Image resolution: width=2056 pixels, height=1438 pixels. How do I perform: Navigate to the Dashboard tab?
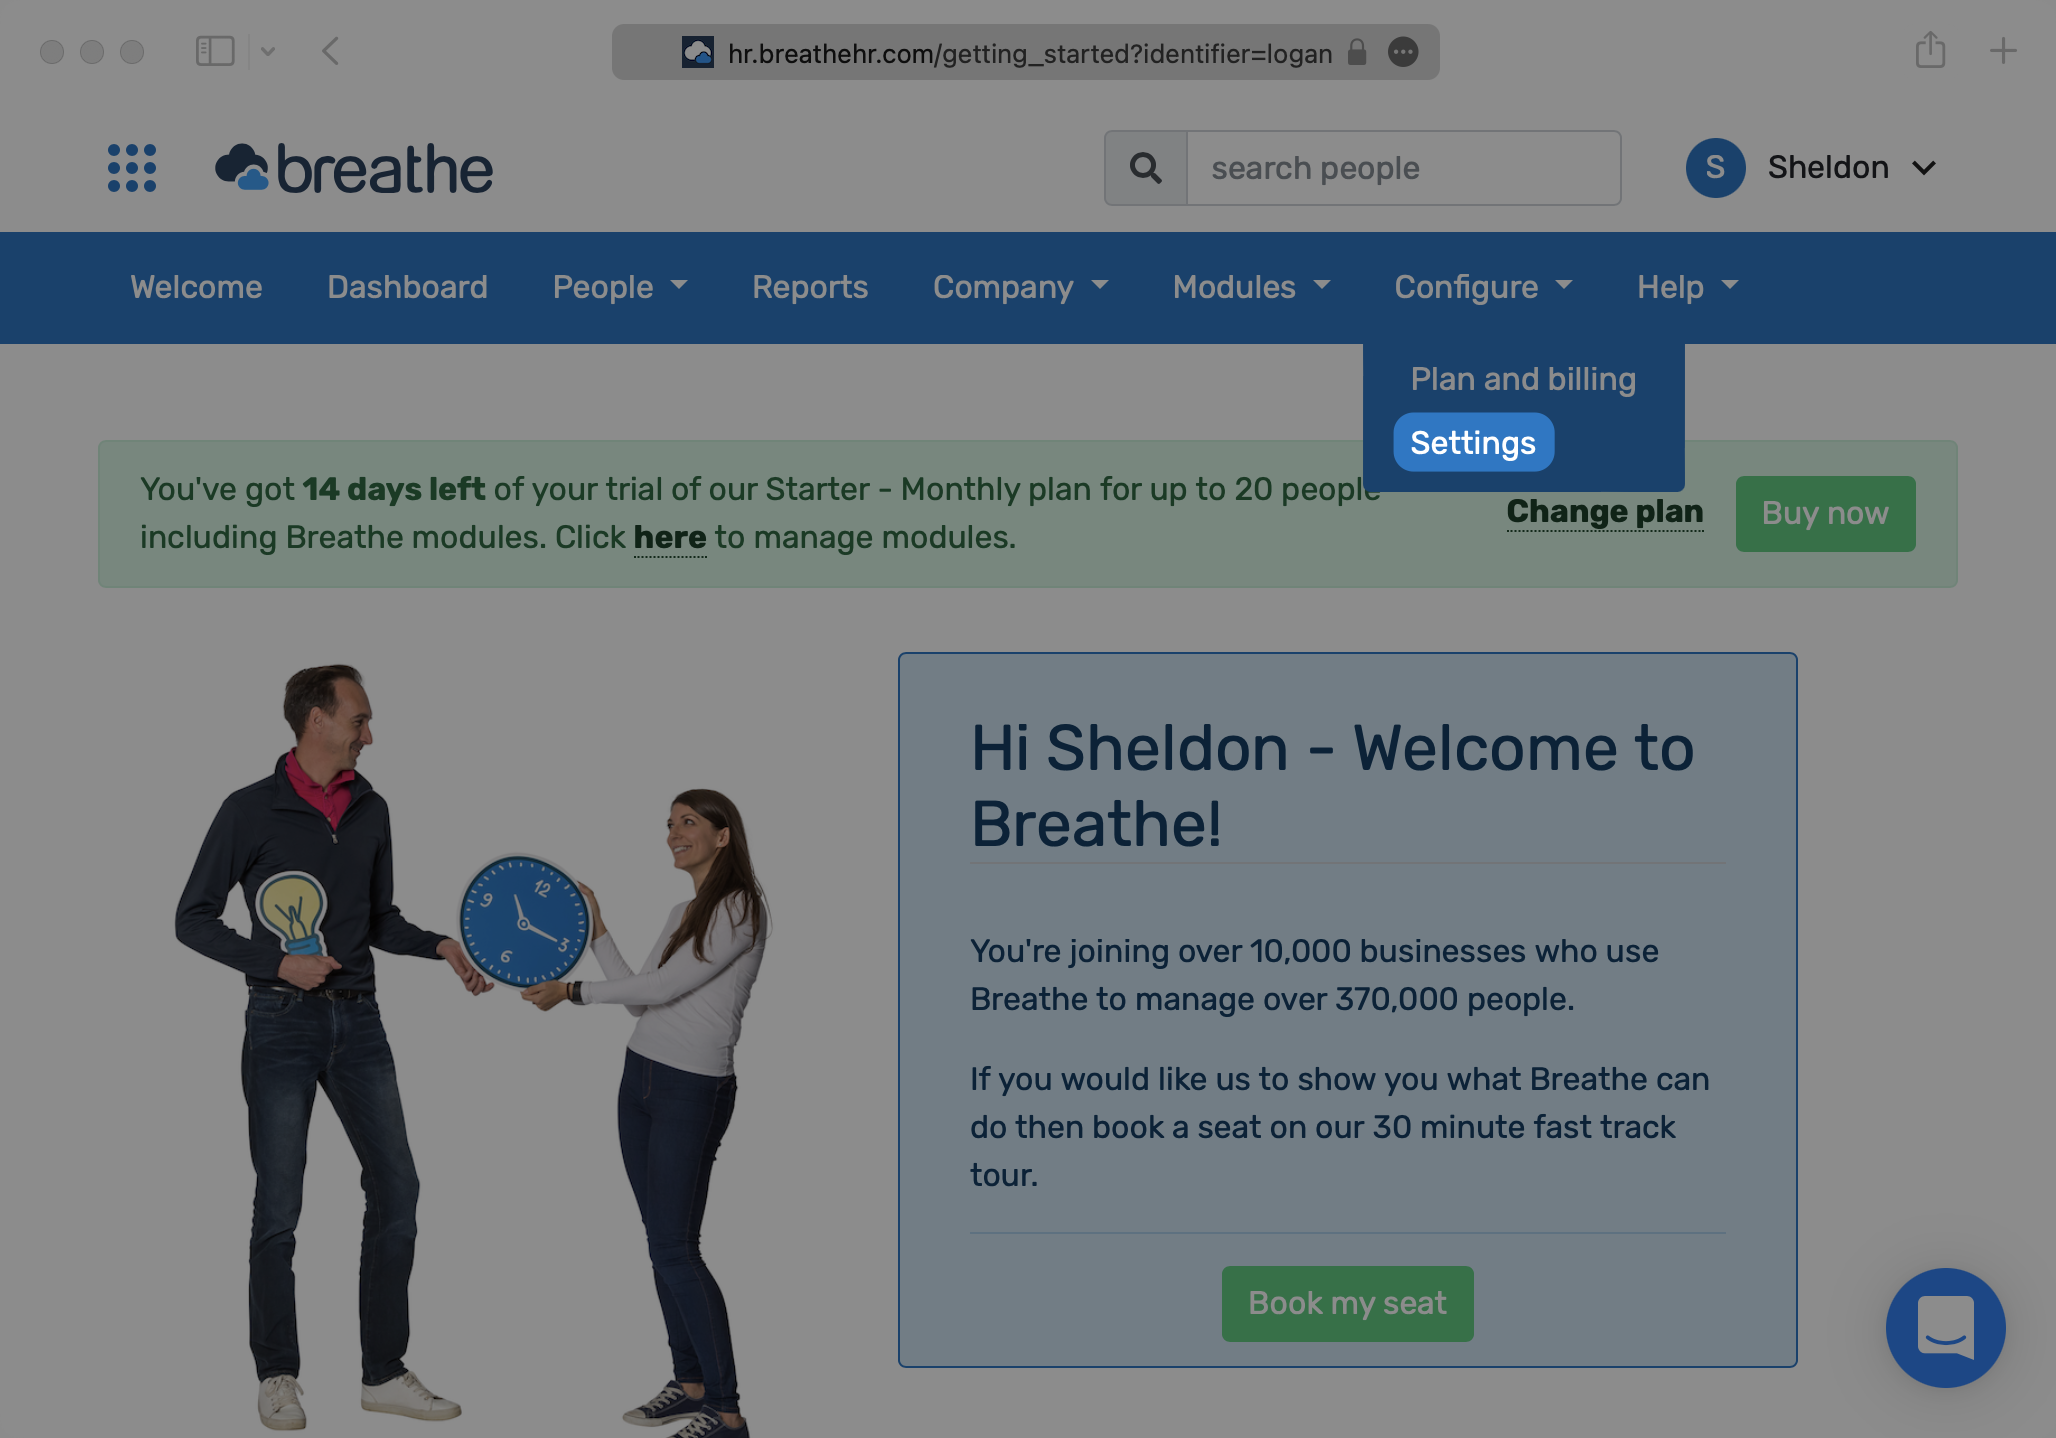click(408, 288)
